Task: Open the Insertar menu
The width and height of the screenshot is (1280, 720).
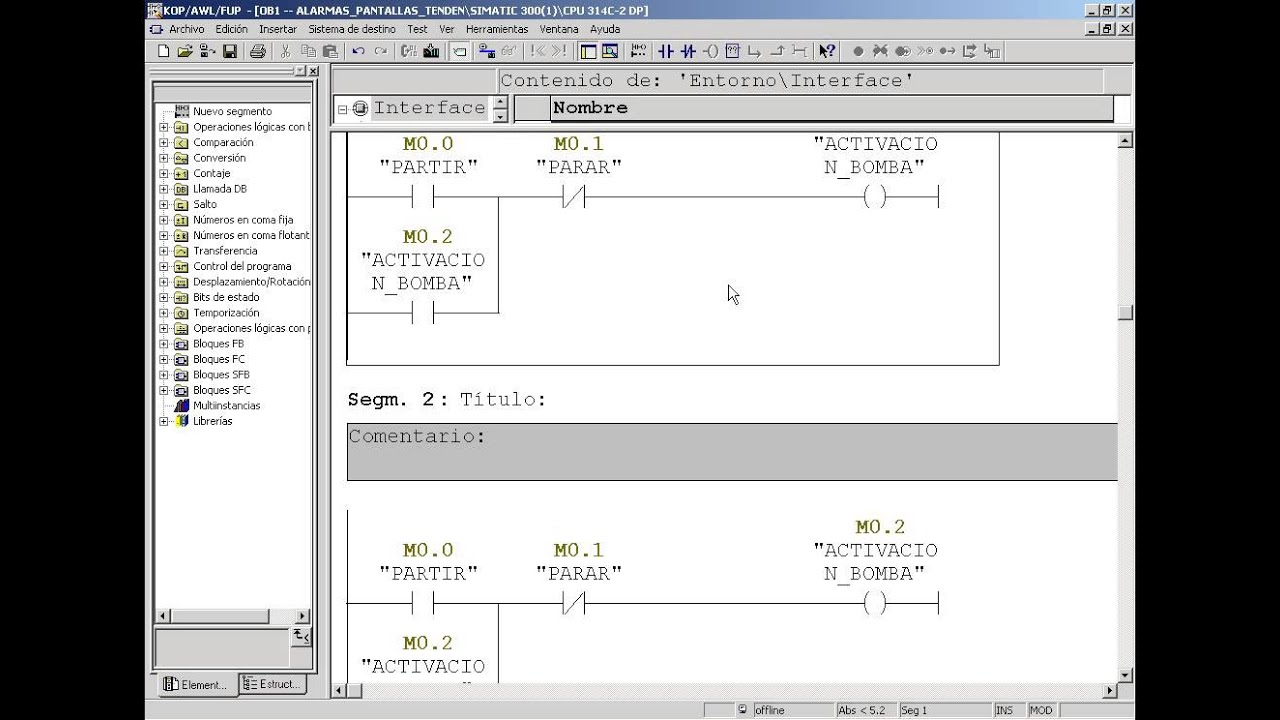Action: click(x=278, y=29)
